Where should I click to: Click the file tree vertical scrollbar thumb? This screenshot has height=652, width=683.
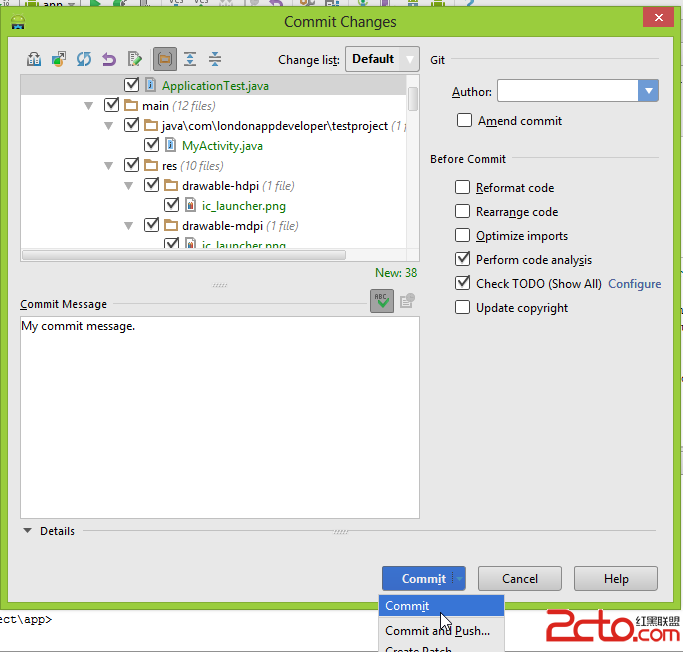click(x=413, y=99)
